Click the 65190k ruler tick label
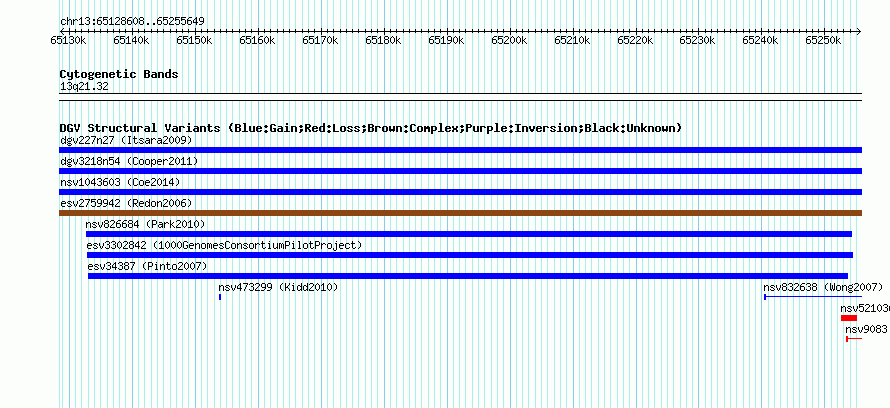This screenshot has width=890, height=408. tap(446, 40)
